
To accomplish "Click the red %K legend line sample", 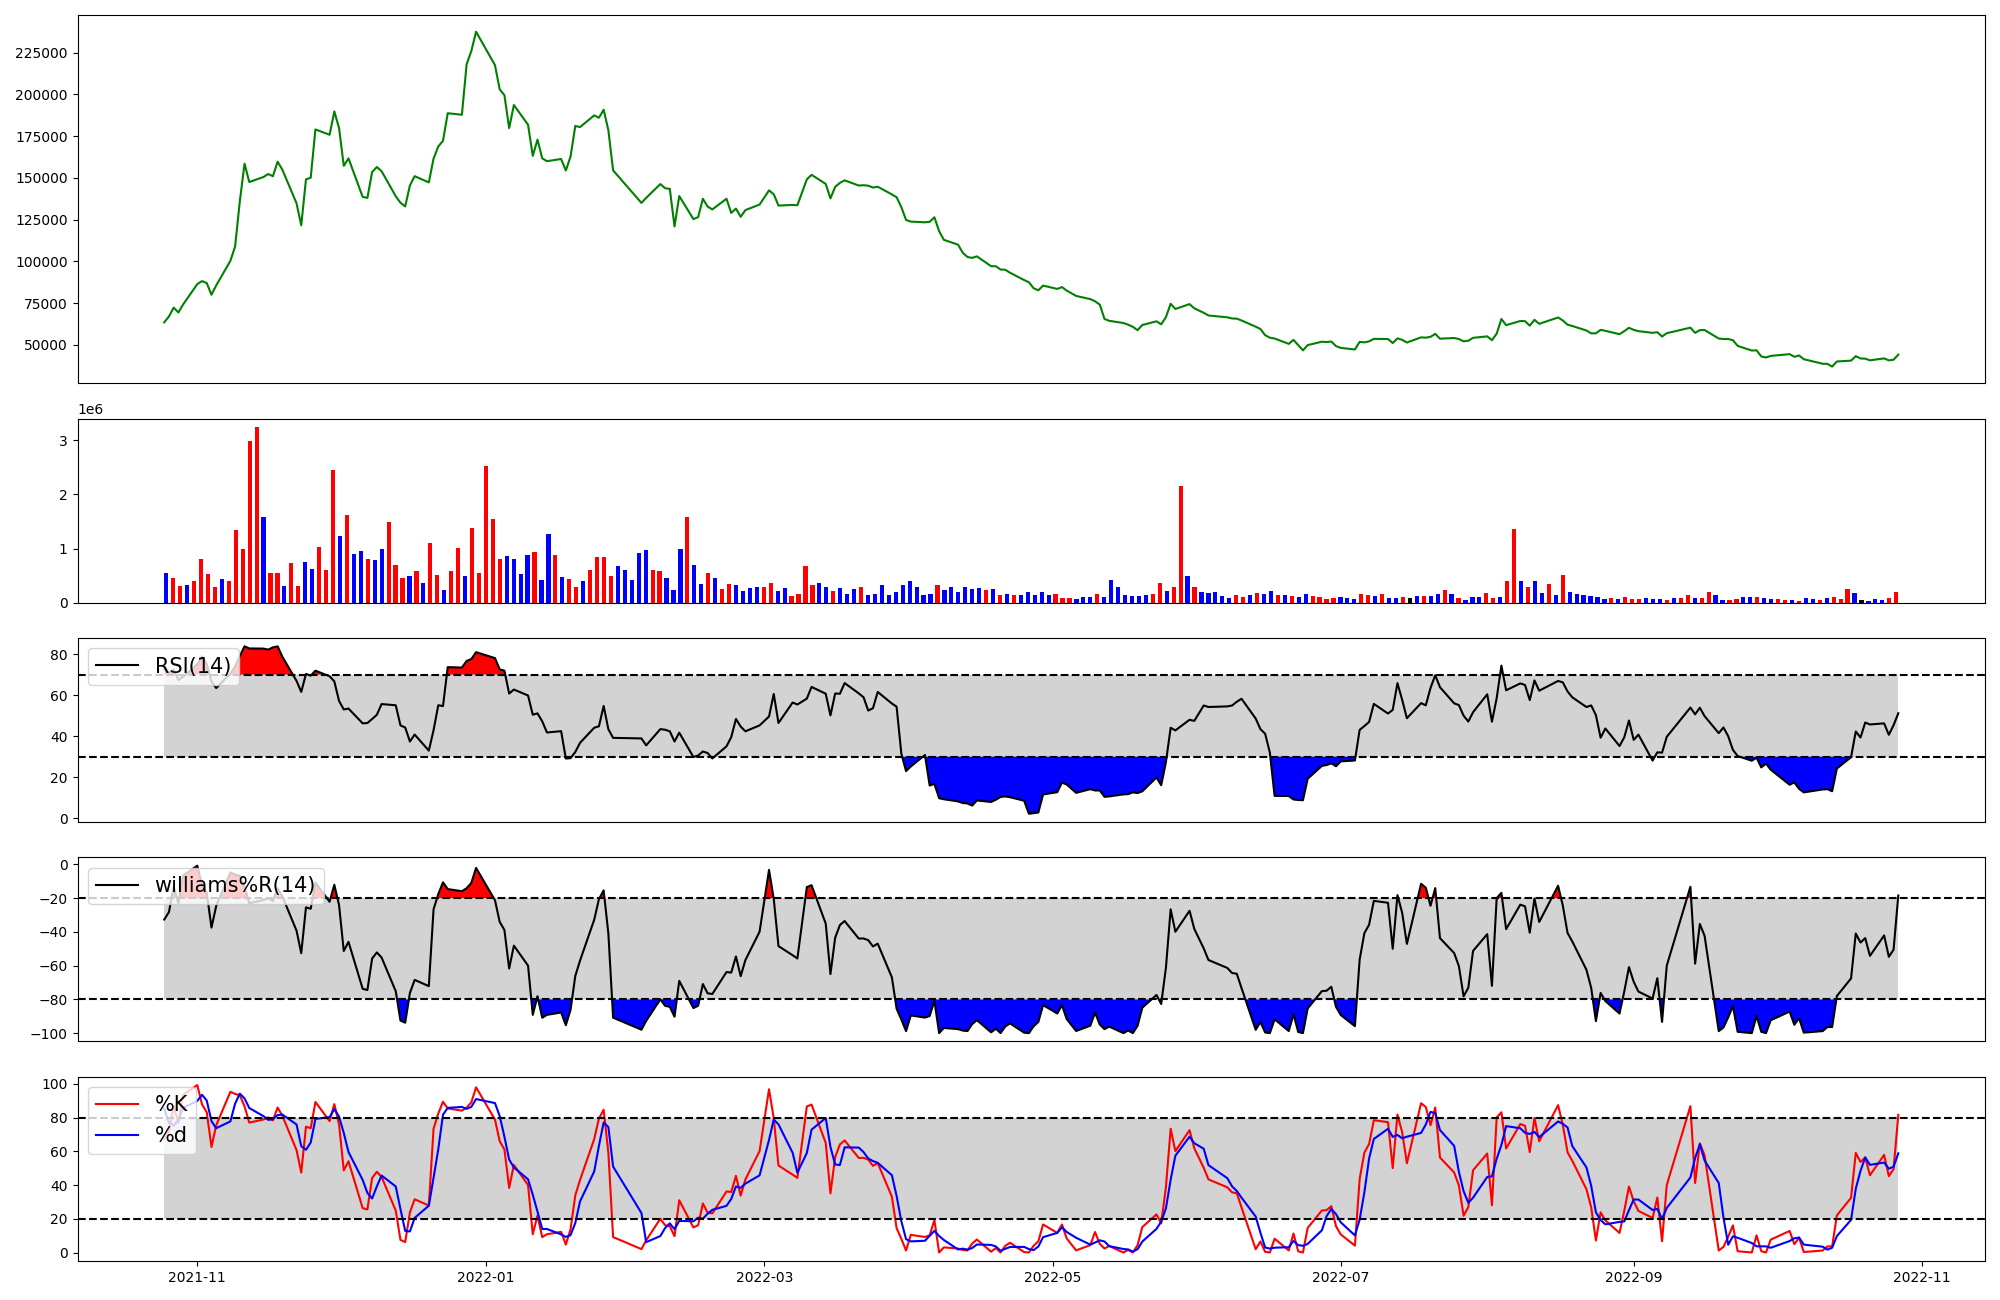I will [x=116, y=1104].
